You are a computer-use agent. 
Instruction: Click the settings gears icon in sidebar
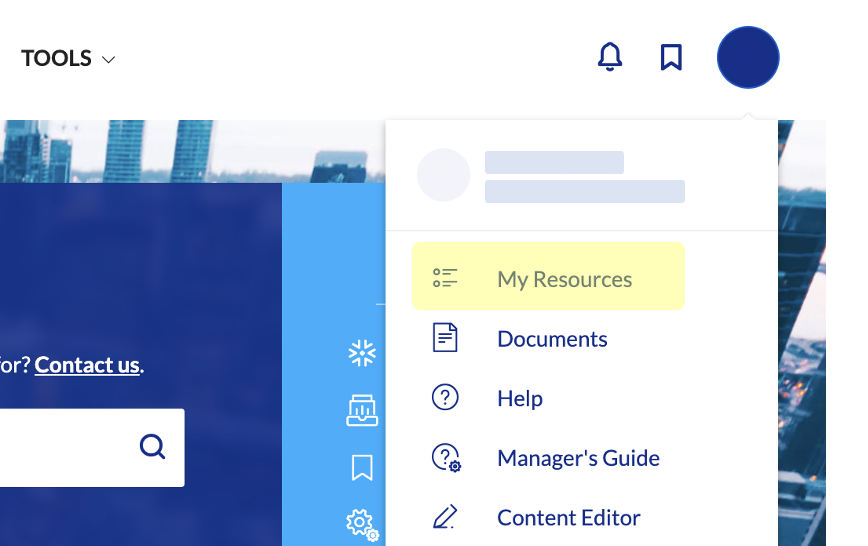click(x=363, y=525)
